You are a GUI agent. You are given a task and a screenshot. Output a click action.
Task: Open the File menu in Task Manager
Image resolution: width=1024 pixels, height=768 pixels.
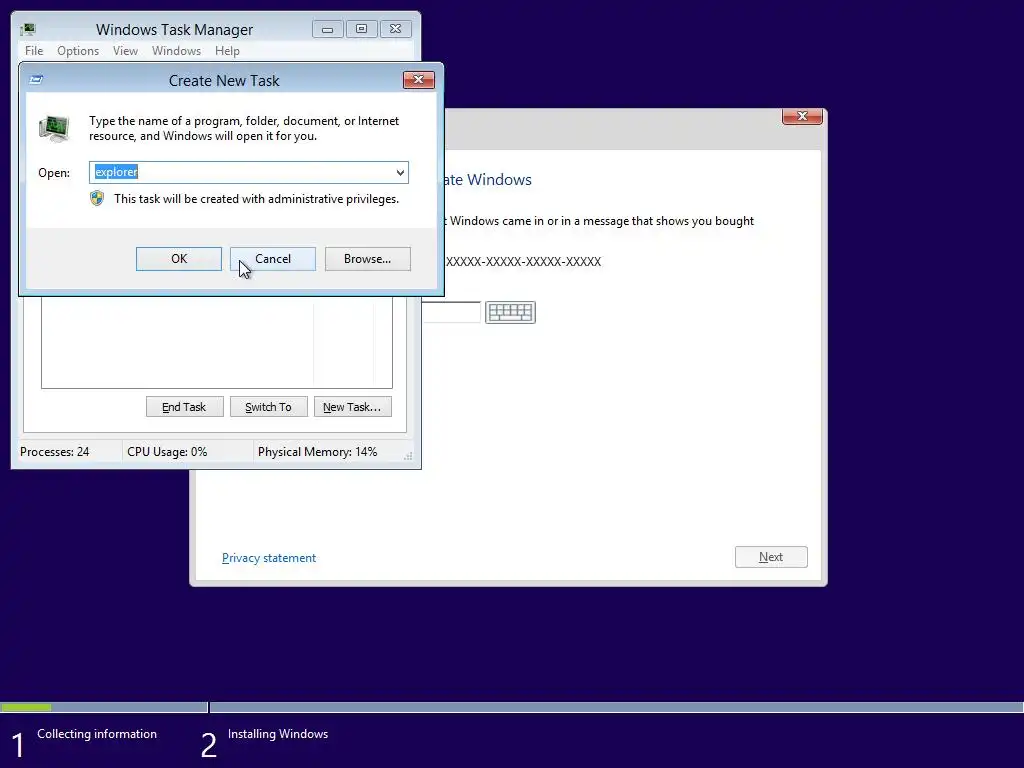(x=34, y=51)
